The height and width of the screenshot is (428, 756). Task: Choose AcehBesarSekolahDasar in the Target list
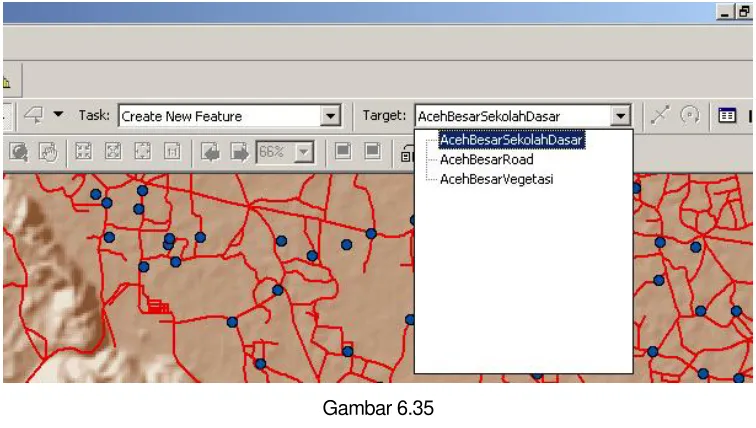tap(511, 140)
